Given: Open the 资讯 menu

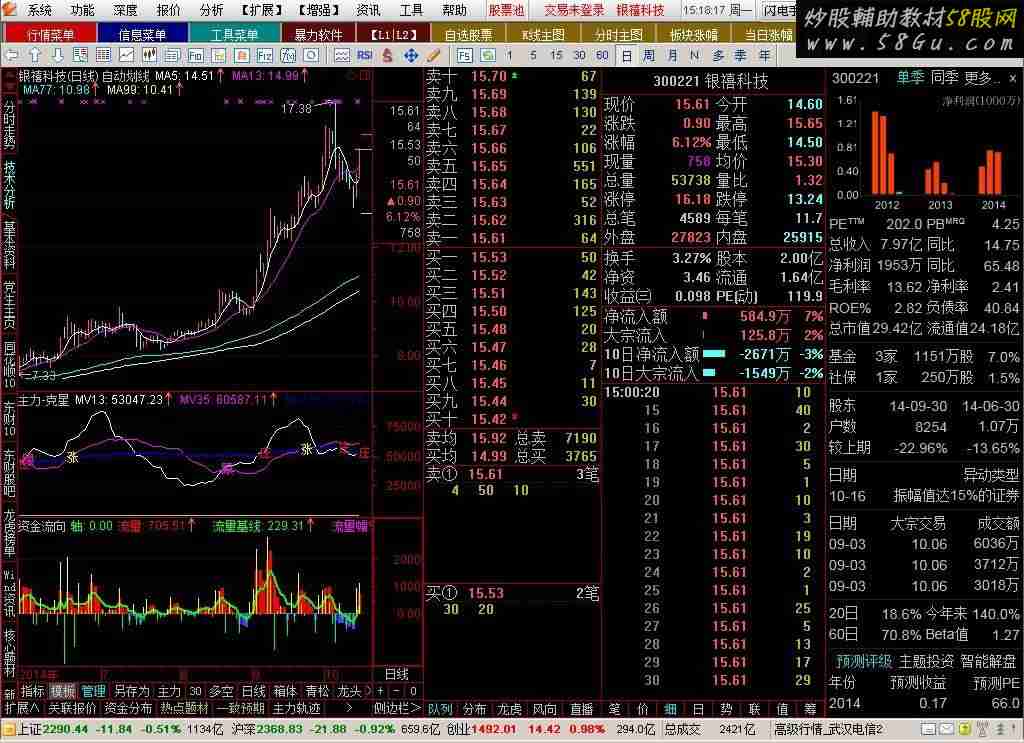Looking at the screenshot, I should click(368, 10).
